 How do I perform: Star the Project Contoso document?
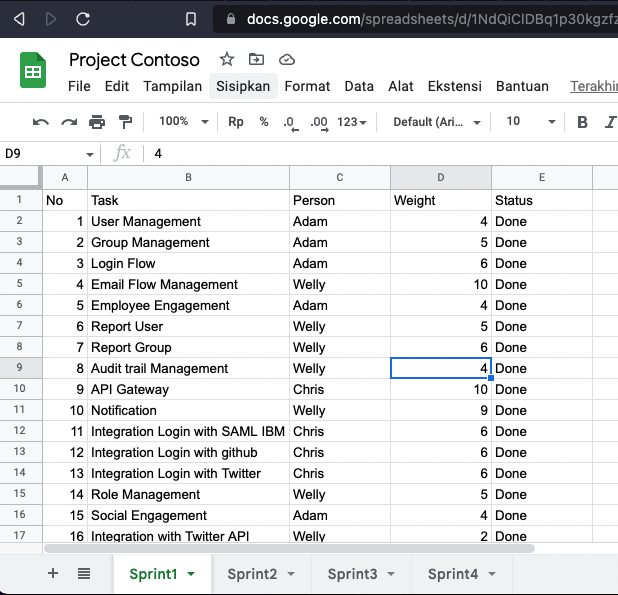227,59
